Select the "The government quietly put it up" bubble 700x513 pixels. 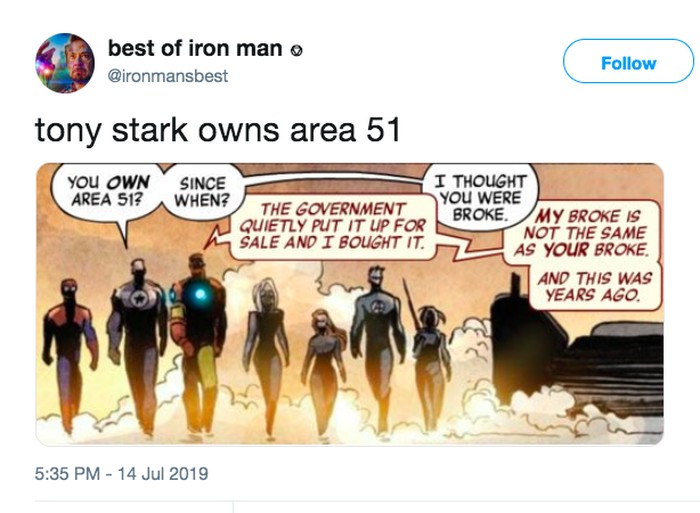coord(331,227)
